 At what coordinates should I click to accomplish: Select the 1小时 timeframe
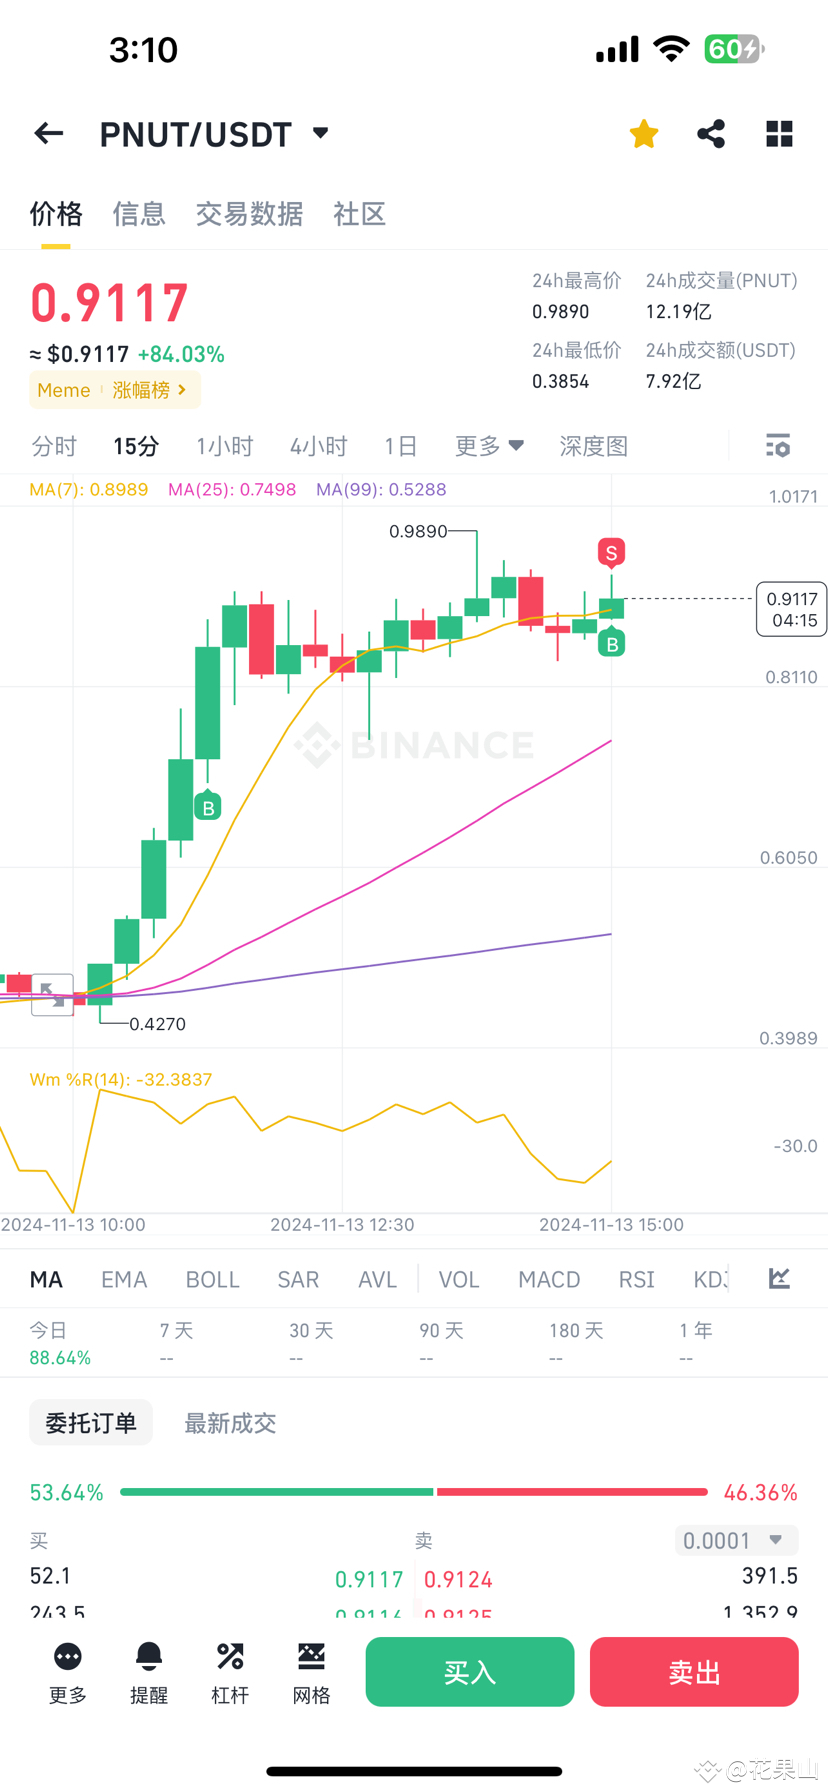(225, 446)
